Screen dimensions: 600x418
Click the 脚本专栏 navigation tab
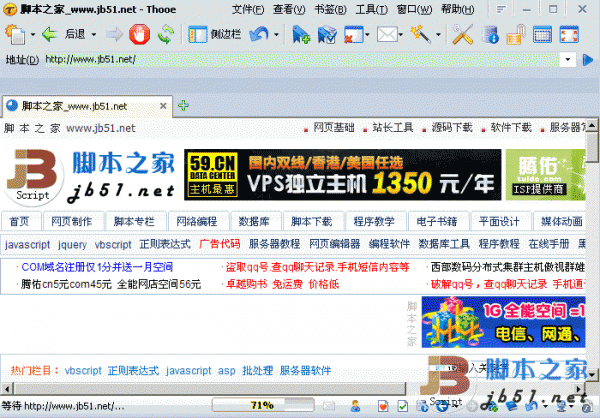(134, 221)
